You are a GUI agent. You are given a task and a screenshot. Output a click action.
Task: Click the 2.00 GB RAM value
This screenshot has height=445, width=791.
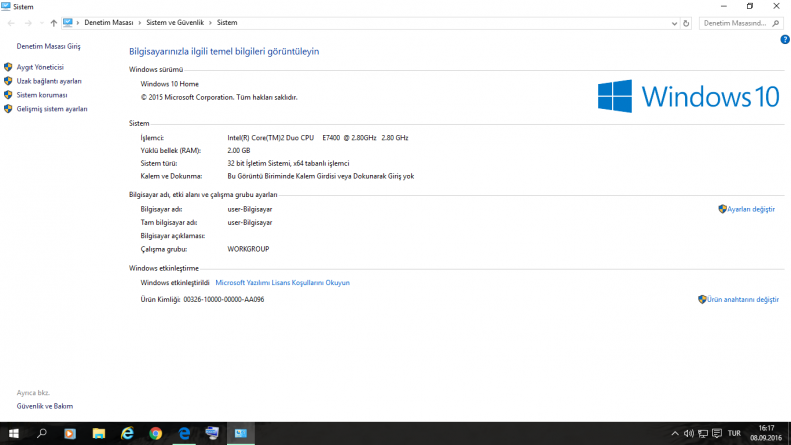(239, 151)
